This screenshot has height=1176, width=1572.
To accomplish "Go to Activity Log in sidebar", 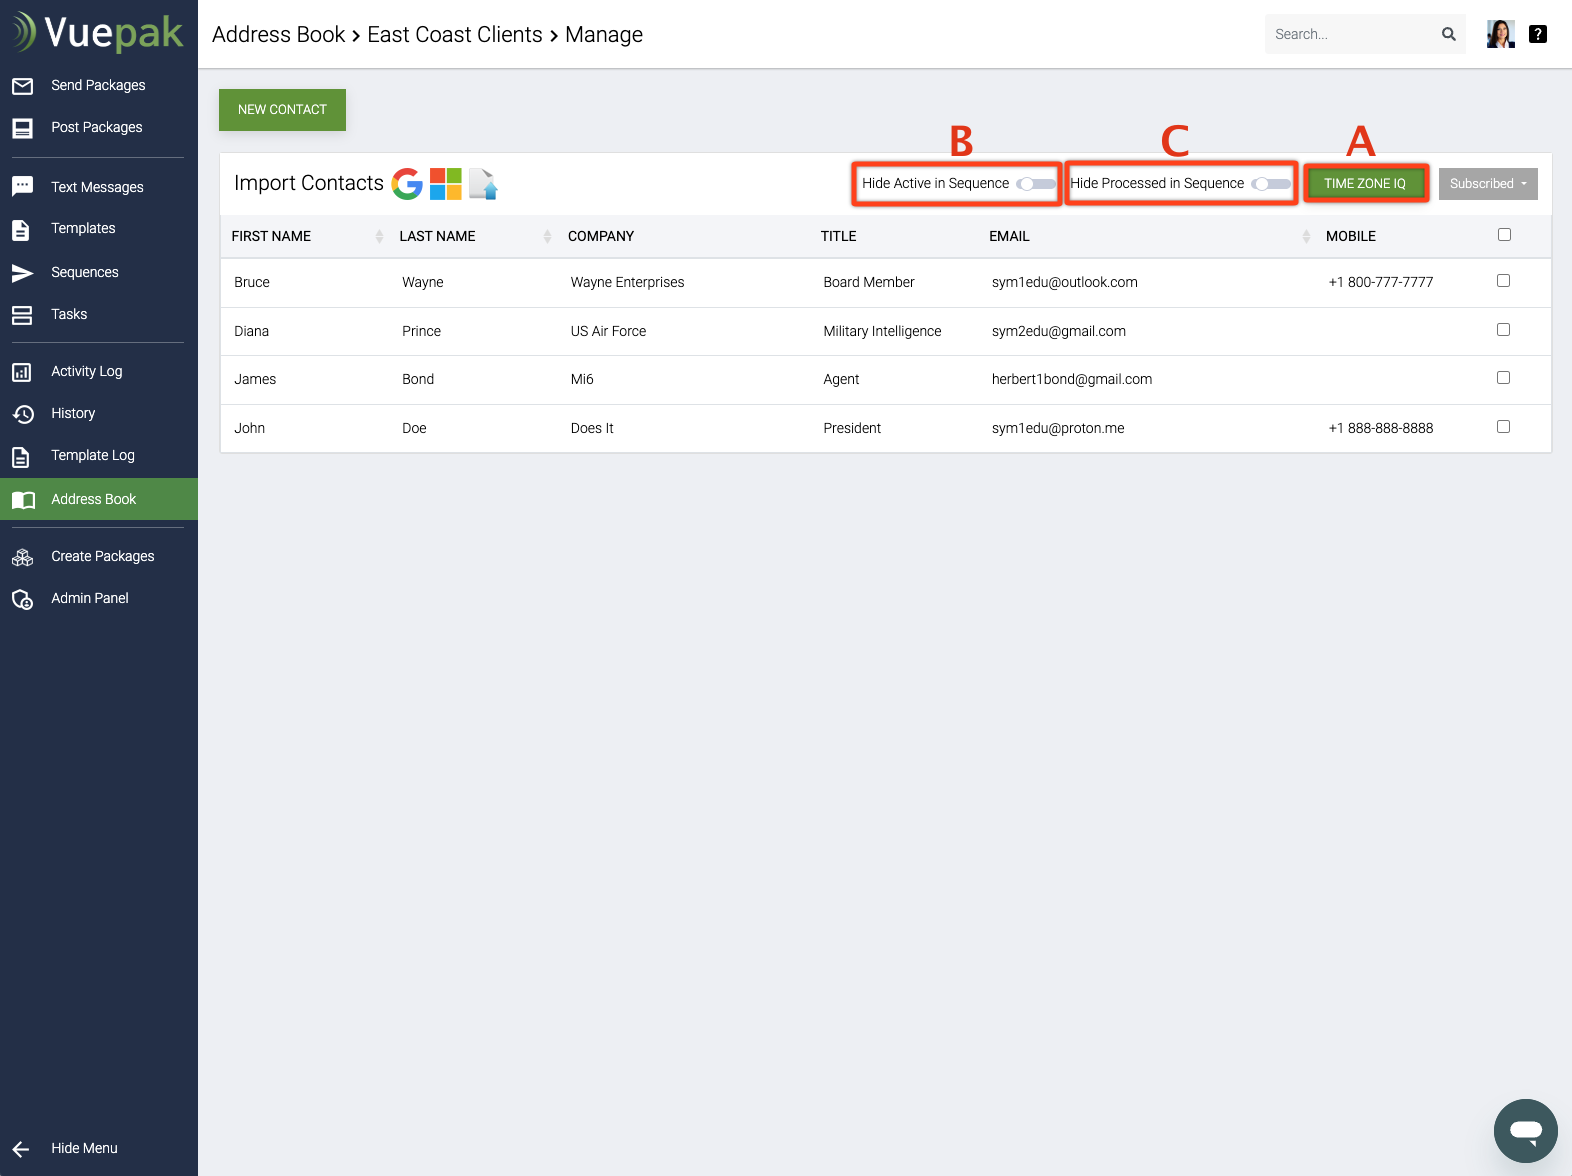I will (x=87, y=371).
